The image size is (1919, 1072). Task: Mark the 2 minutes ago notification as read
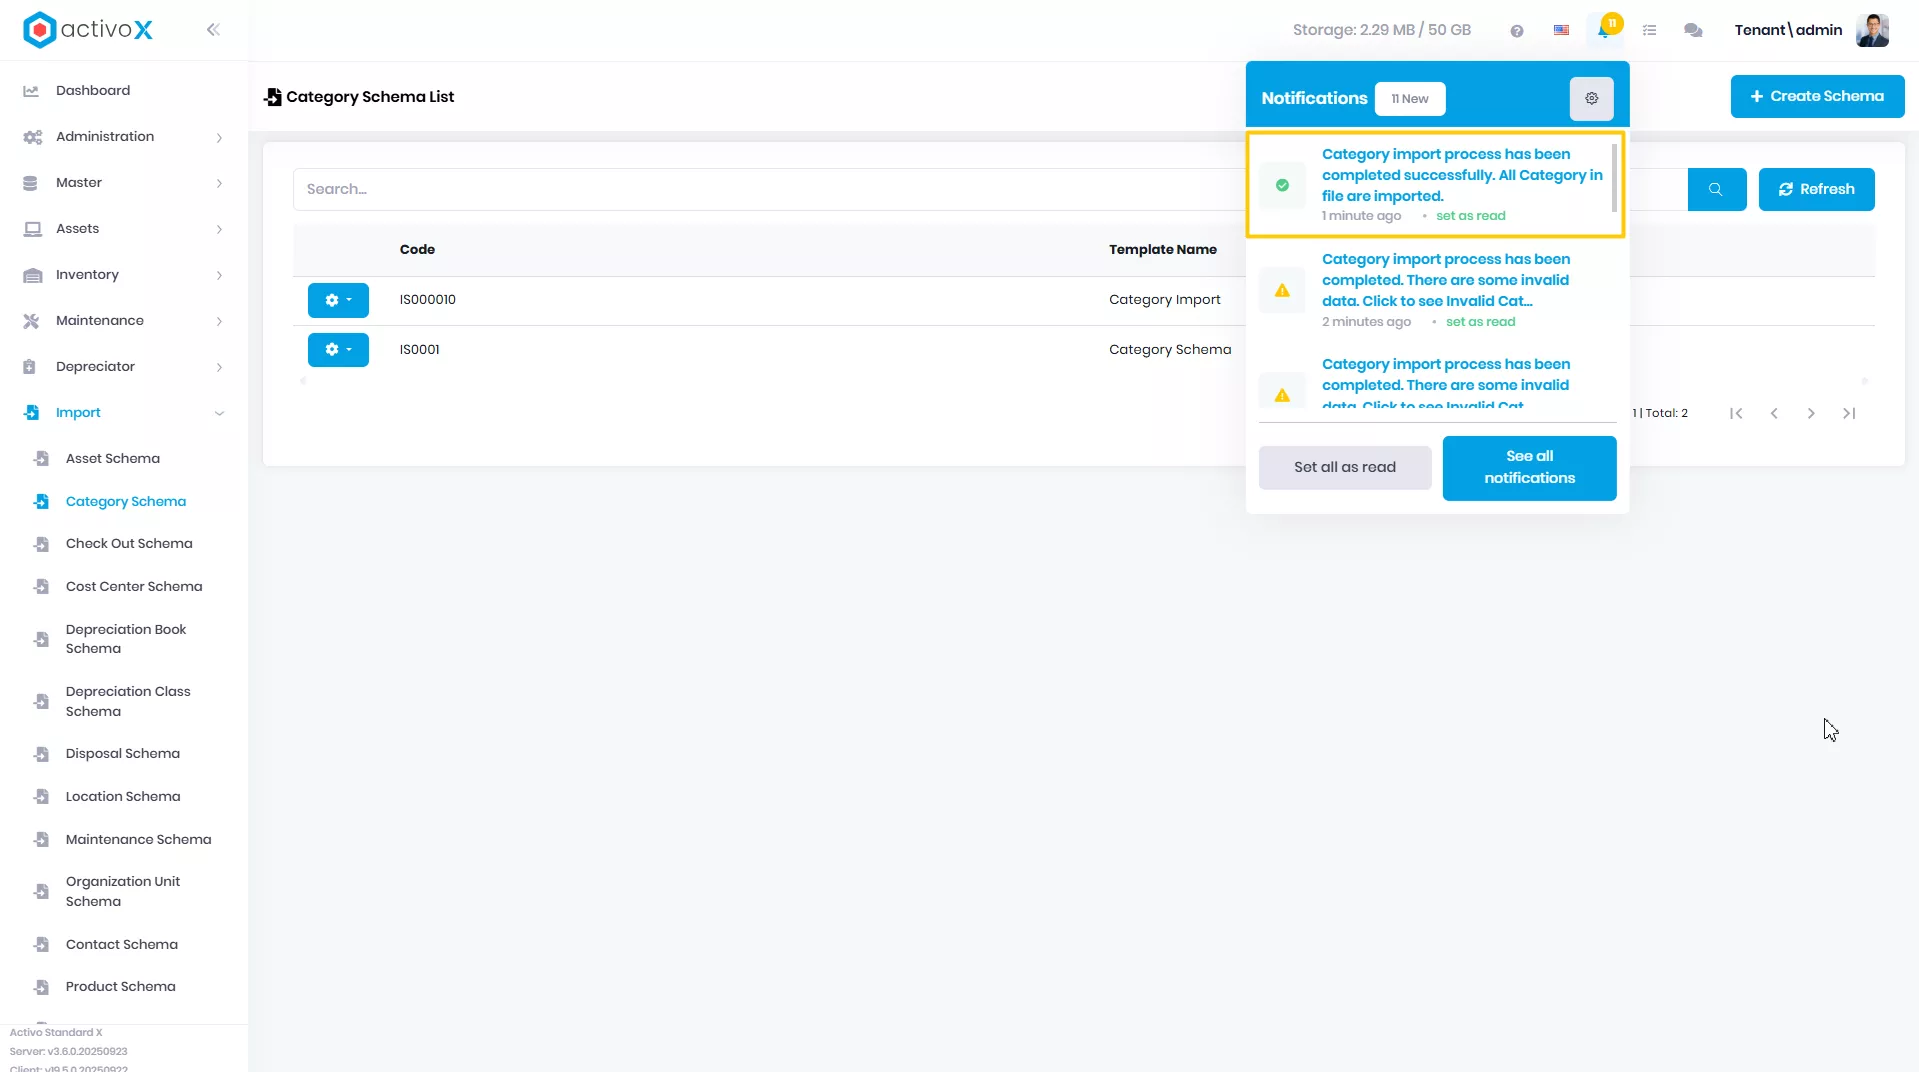point(1480,322)
